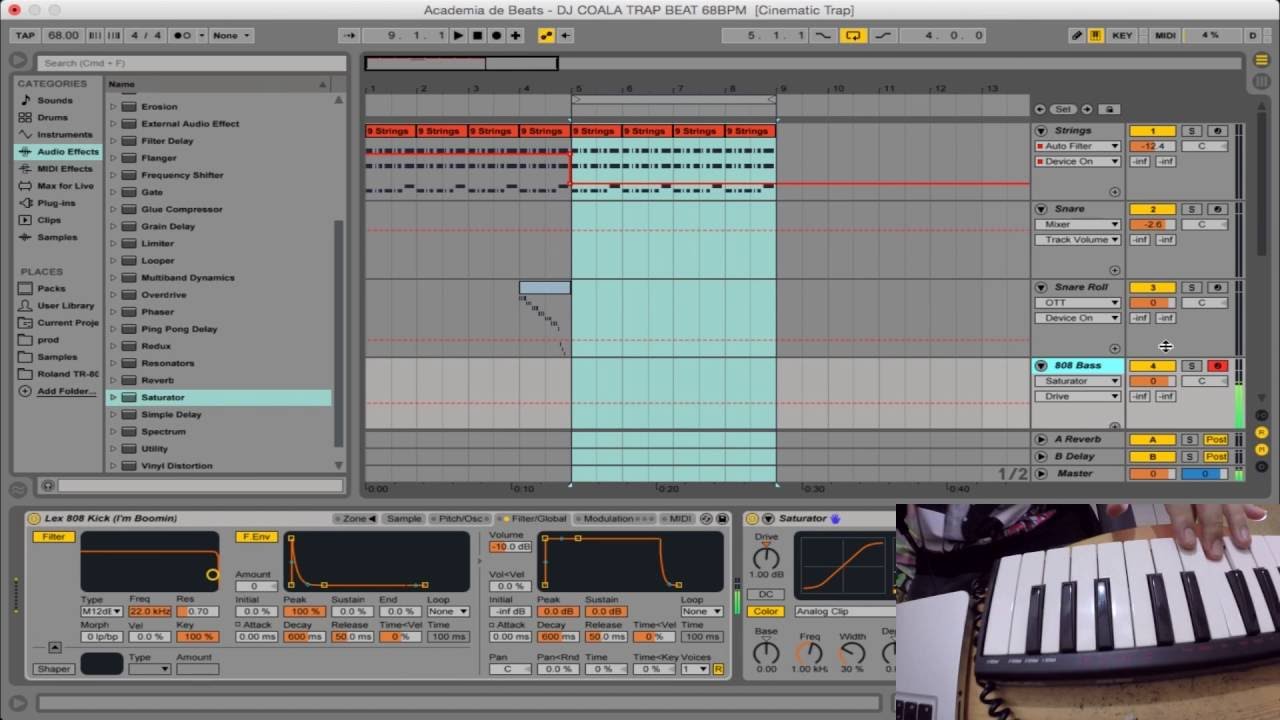Viewport: 1280px width, 720px height.
Task: Arm the Snare Roll track for recording
Action: pos(1217,288)
